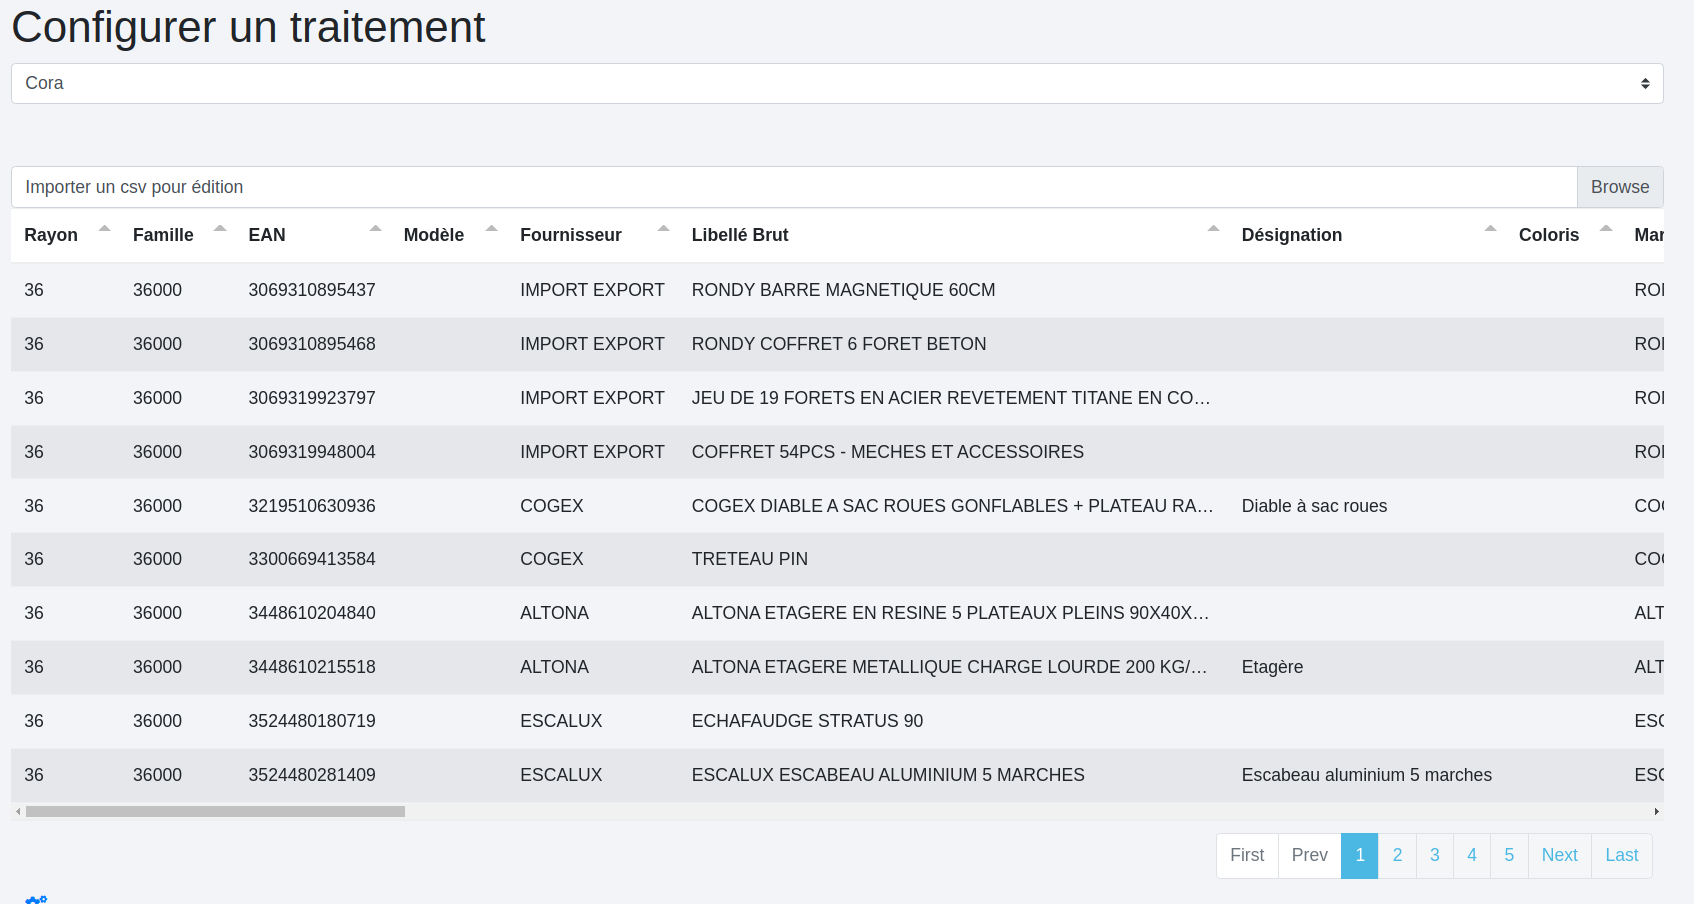
Task: Sort table by Rayon column arrow
Action: click(104, 230)
